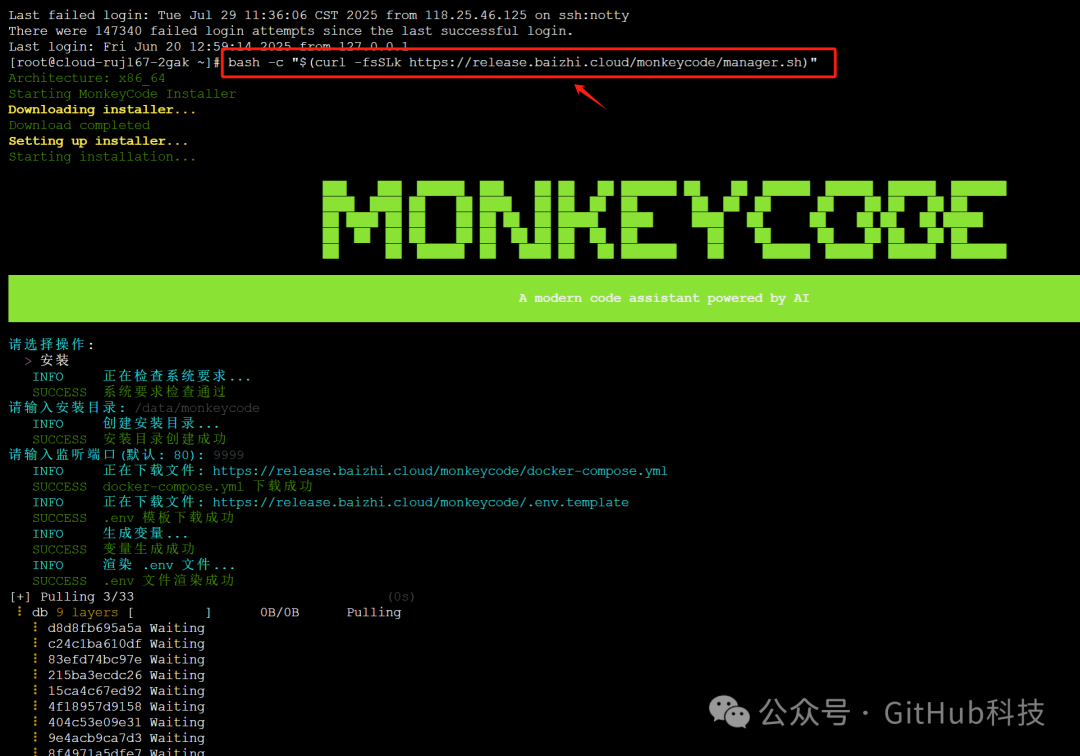Select the Waiting state of layer 83efd74bc97e
Screen dimensions: 1080x756
point(177,659)
